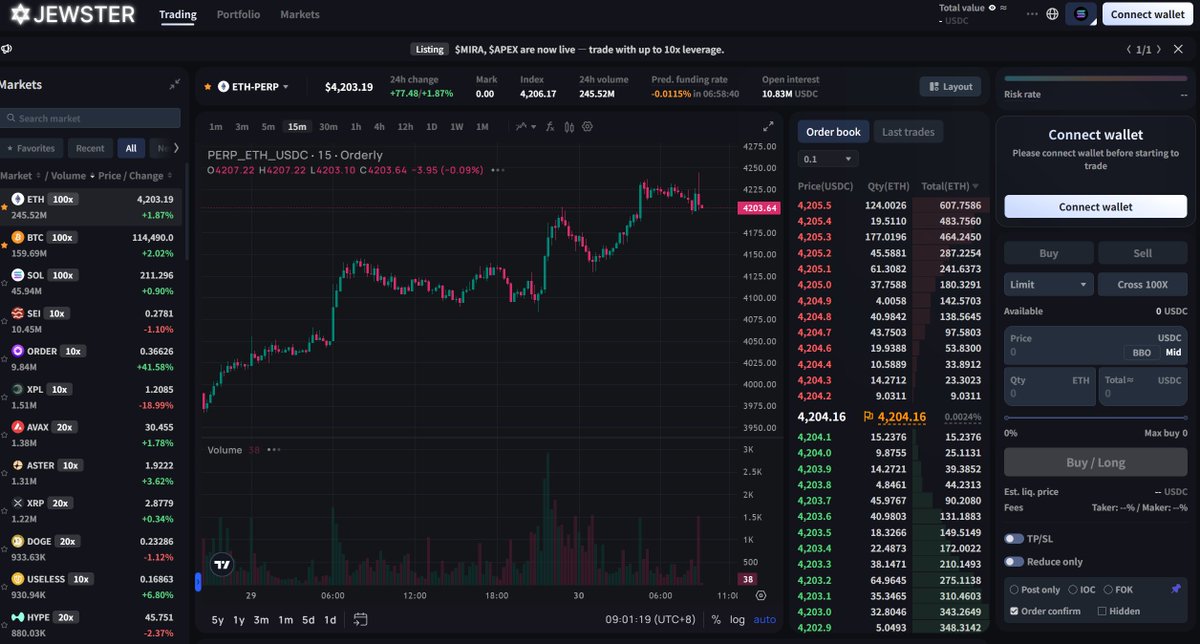Open the order book 0.1 precision dropdown
Screen dimensions: 1200x644
(828, 159)
